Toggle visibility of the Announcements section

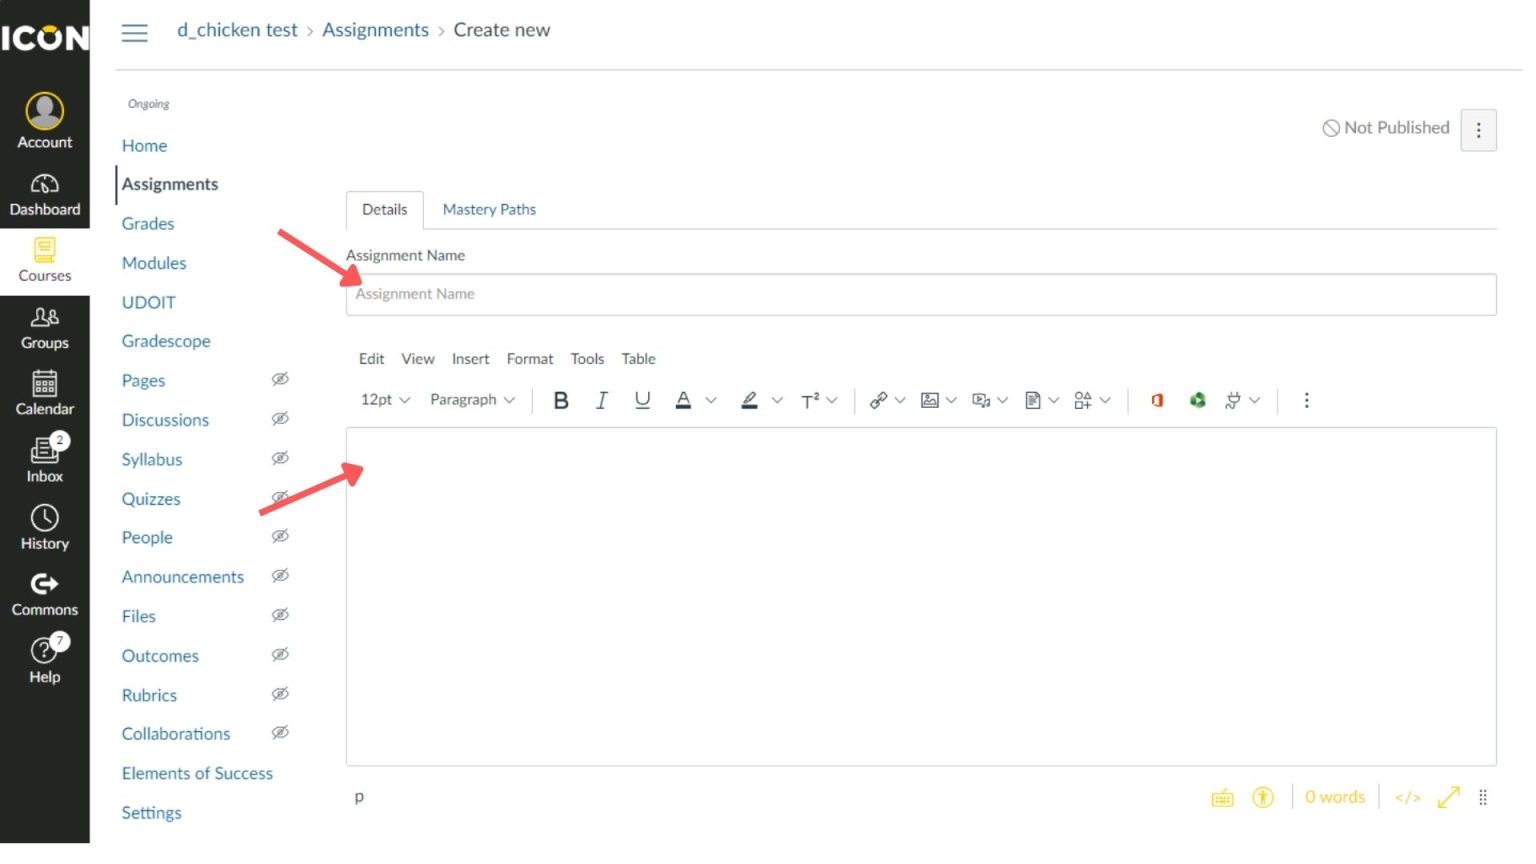tap(280, 576)
